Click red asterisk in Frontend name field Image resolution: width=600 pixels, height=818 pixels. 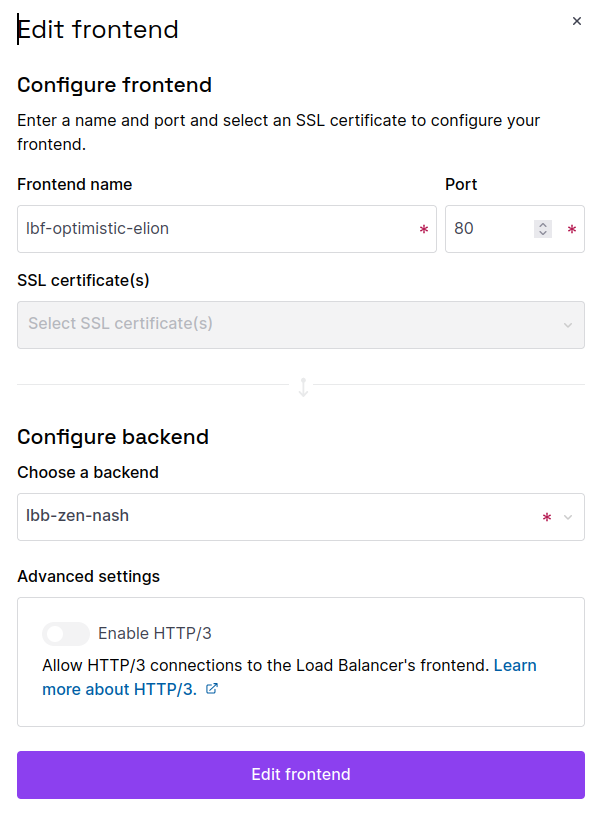pos(423,230)
